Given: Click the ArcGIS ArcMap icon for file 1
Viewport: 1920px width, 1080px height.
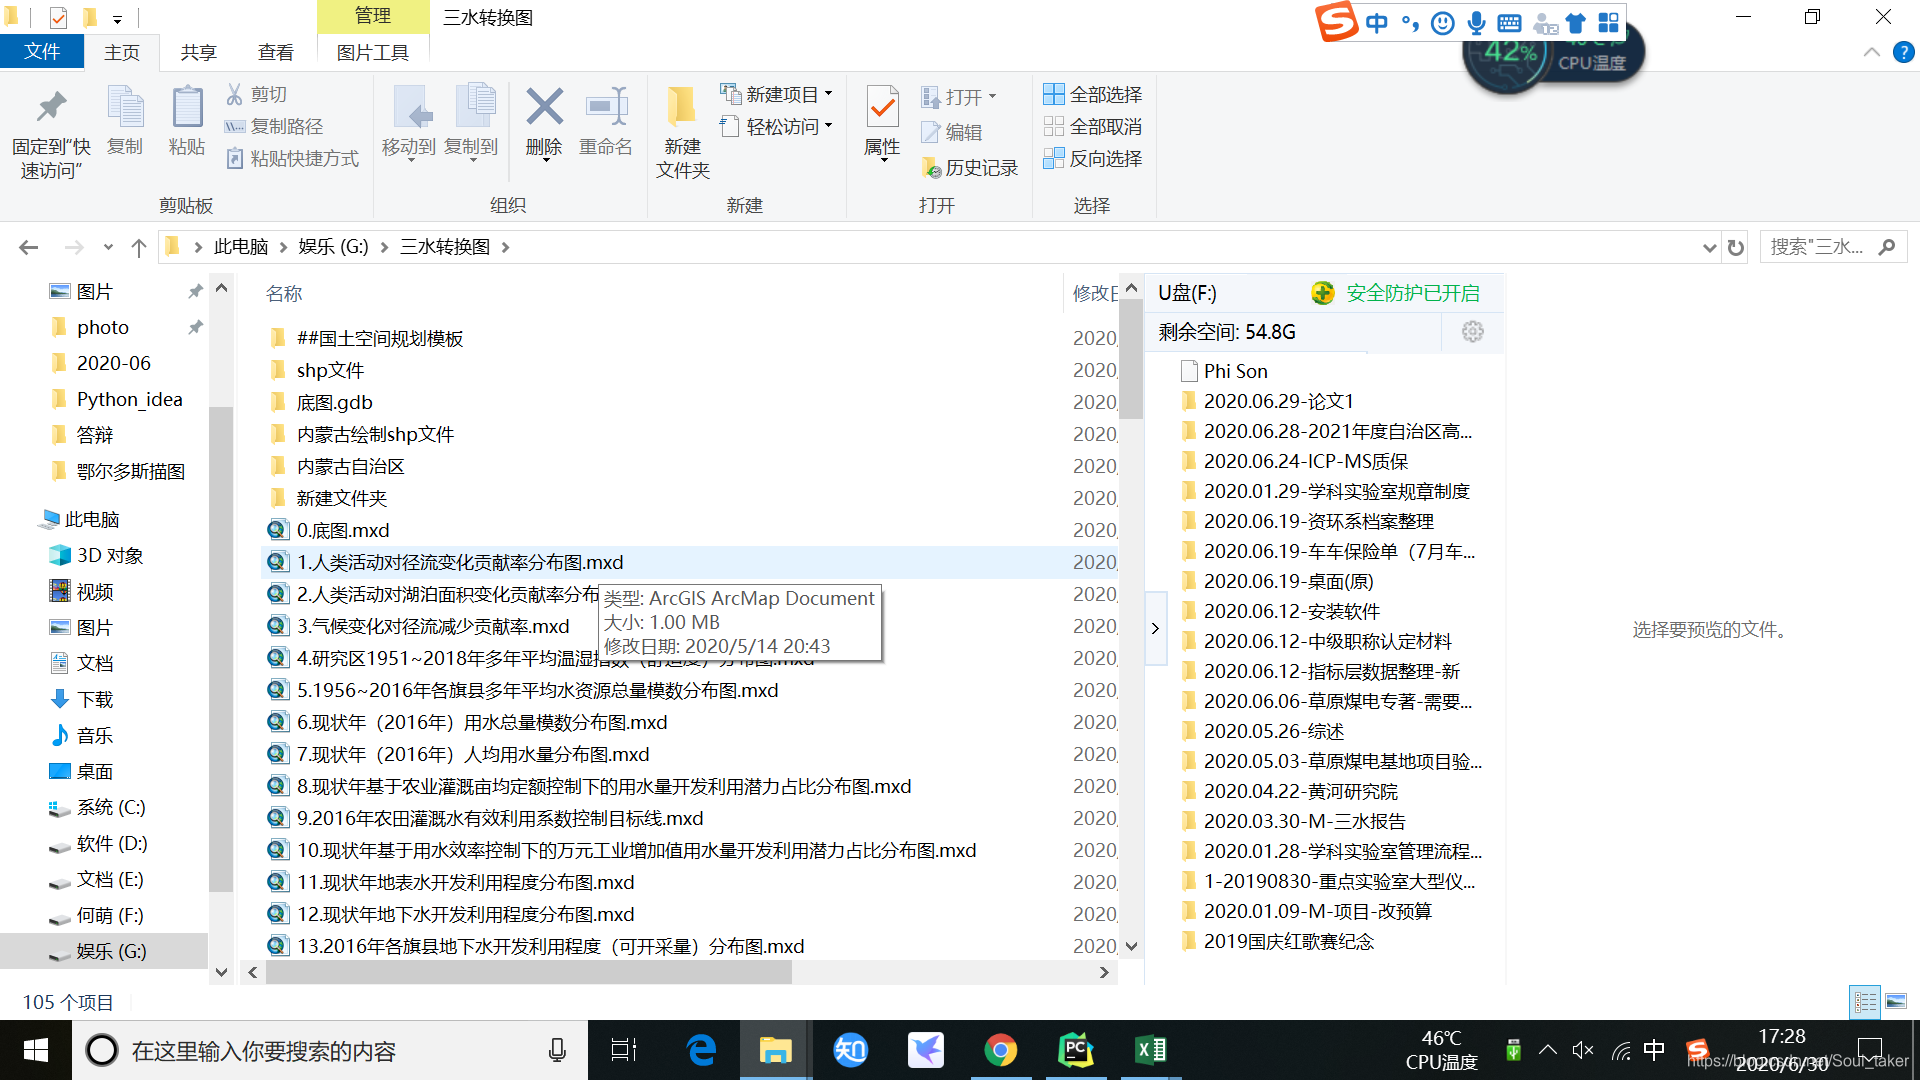Looking at the screenshot, I should tap(277, 560).
